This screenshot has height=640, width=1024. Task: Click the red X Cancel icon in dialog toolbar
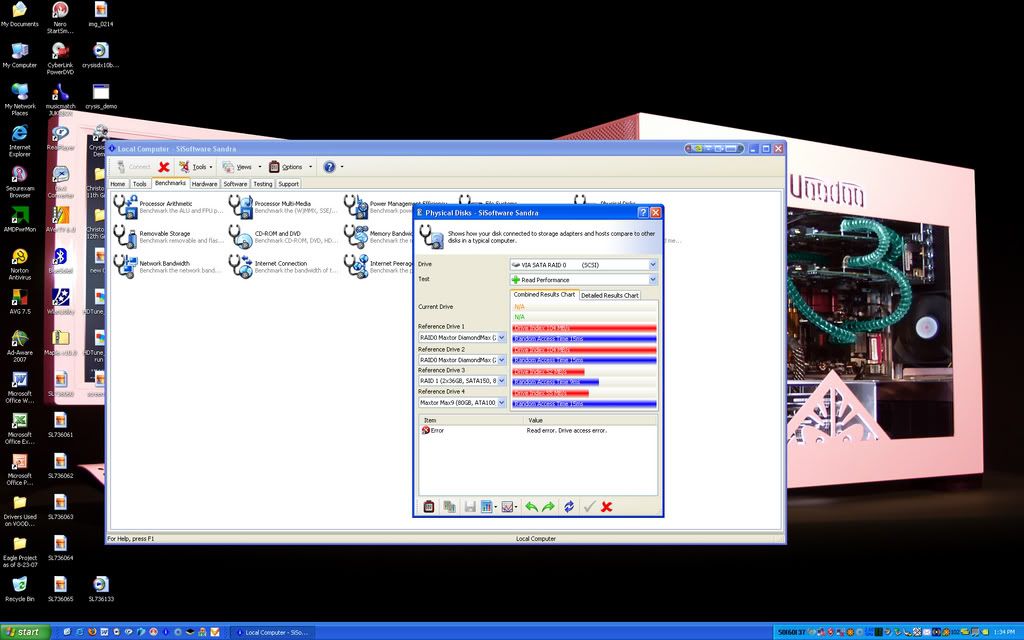(607, 507)
